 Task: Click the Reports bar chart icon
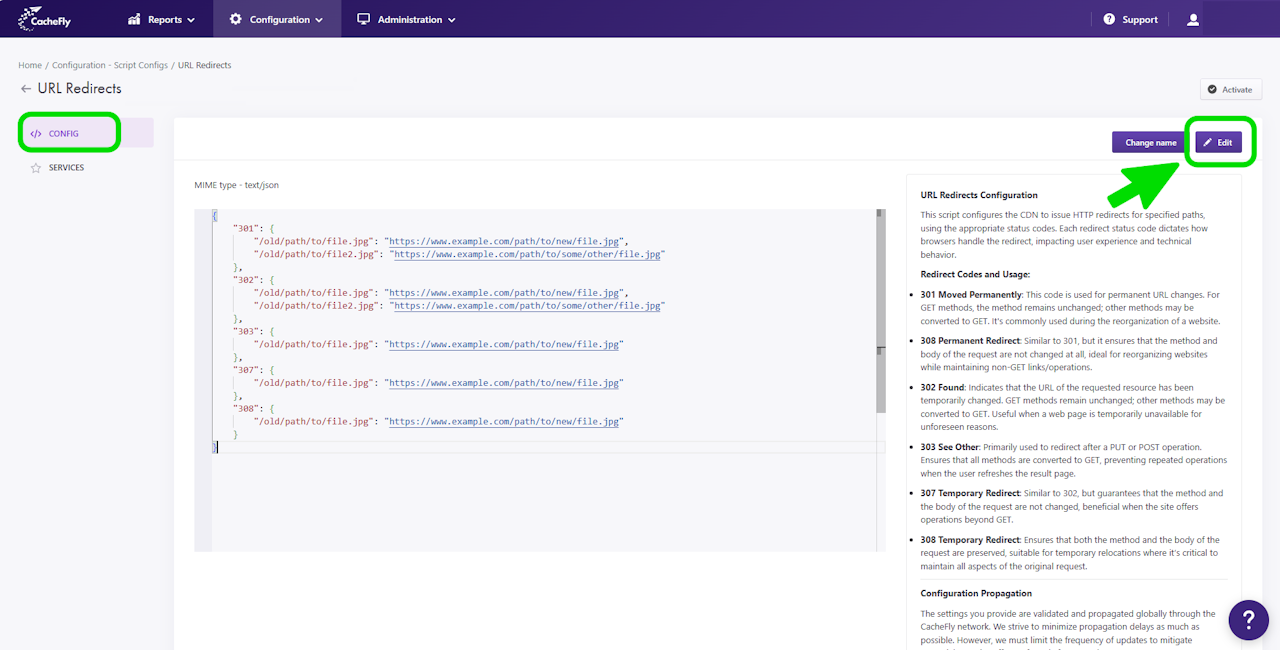pos(134,19)
